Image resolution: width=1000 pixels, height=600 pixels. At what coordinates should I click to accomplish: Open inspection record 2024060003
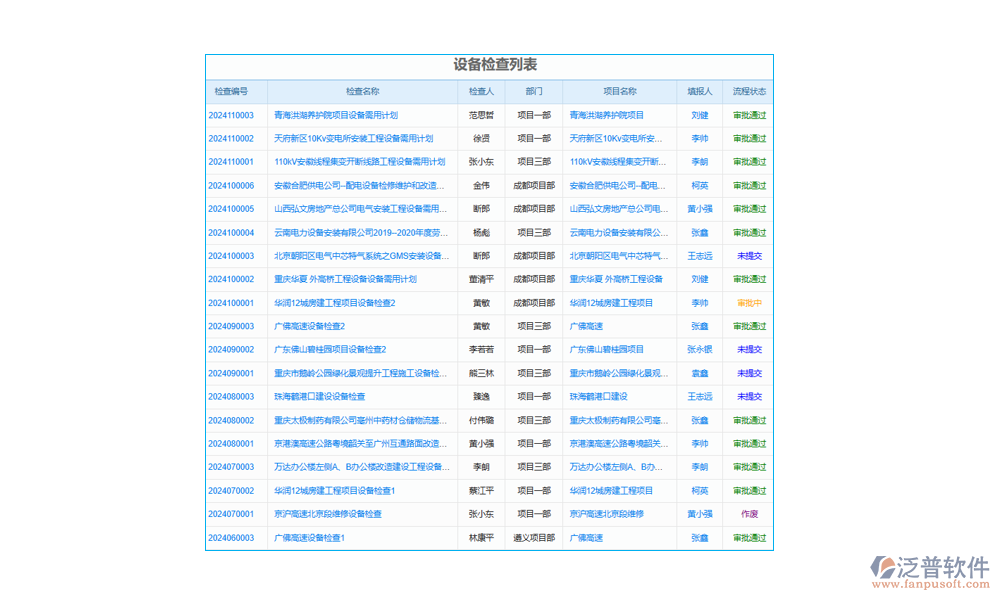click(231, 538)
